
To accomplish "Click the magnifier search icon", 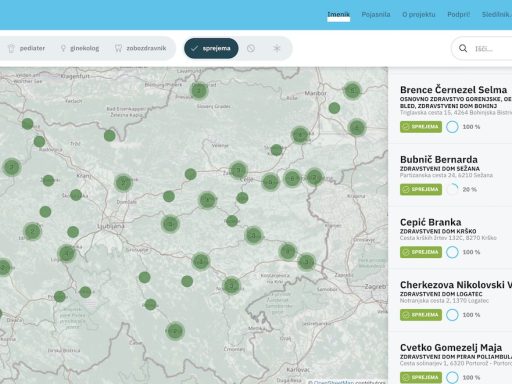I will 463,49.
